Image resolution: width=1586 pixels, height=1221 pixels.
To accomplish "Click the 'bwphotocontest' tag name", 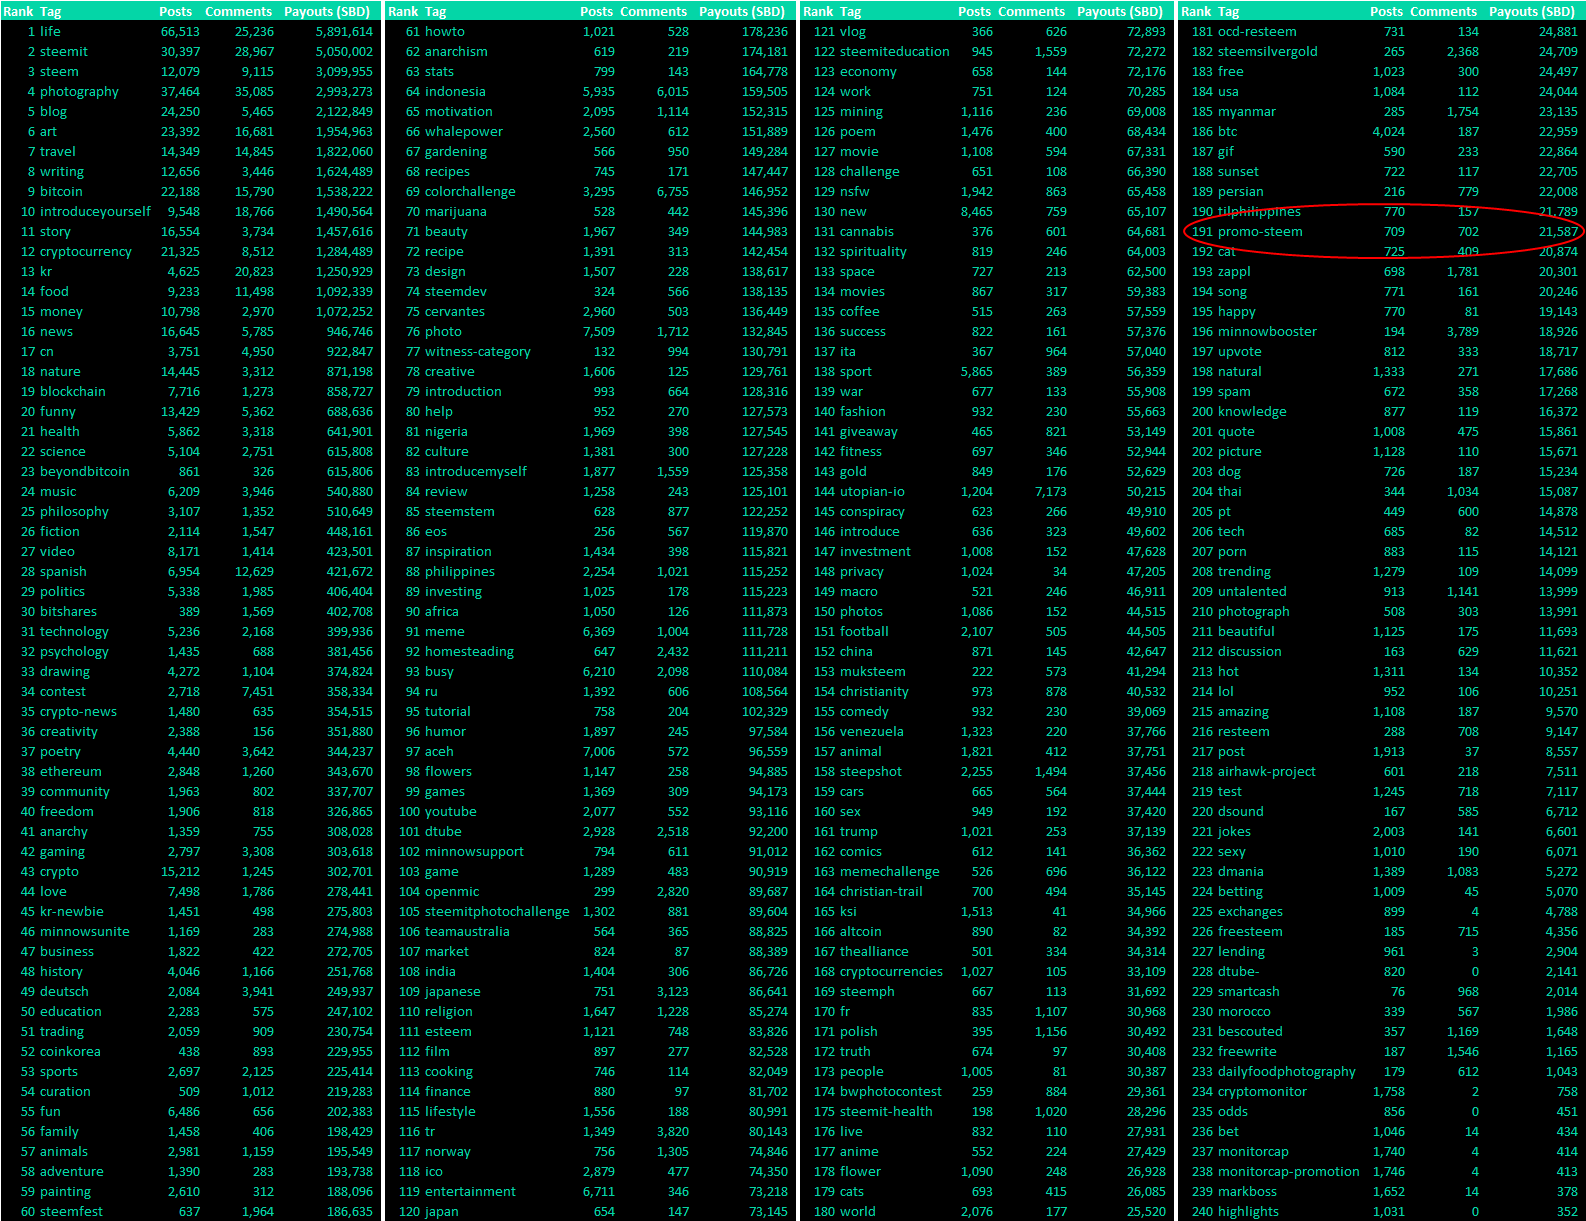I will (x=891, y=1091).
